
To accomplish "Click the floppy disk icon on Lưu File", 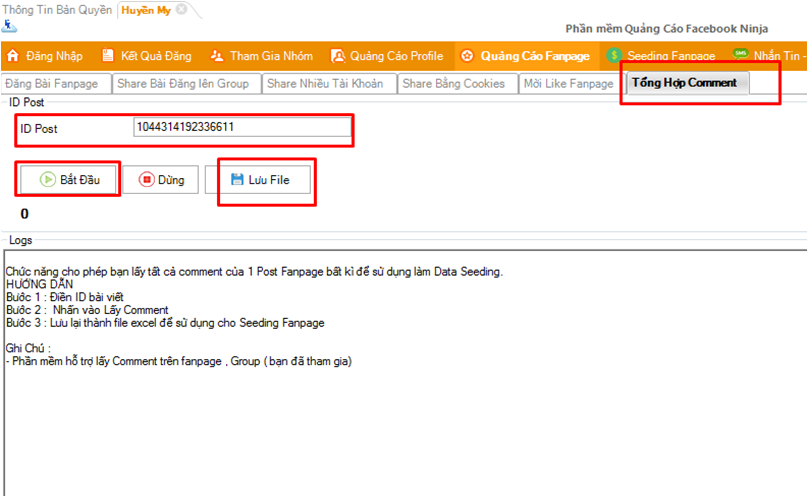I will (237, 179).
